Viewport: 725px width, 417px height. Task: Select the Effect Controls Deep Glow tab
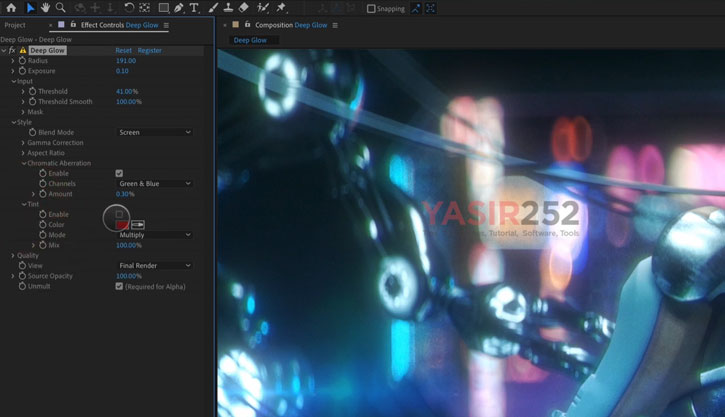tap(119, 25)
